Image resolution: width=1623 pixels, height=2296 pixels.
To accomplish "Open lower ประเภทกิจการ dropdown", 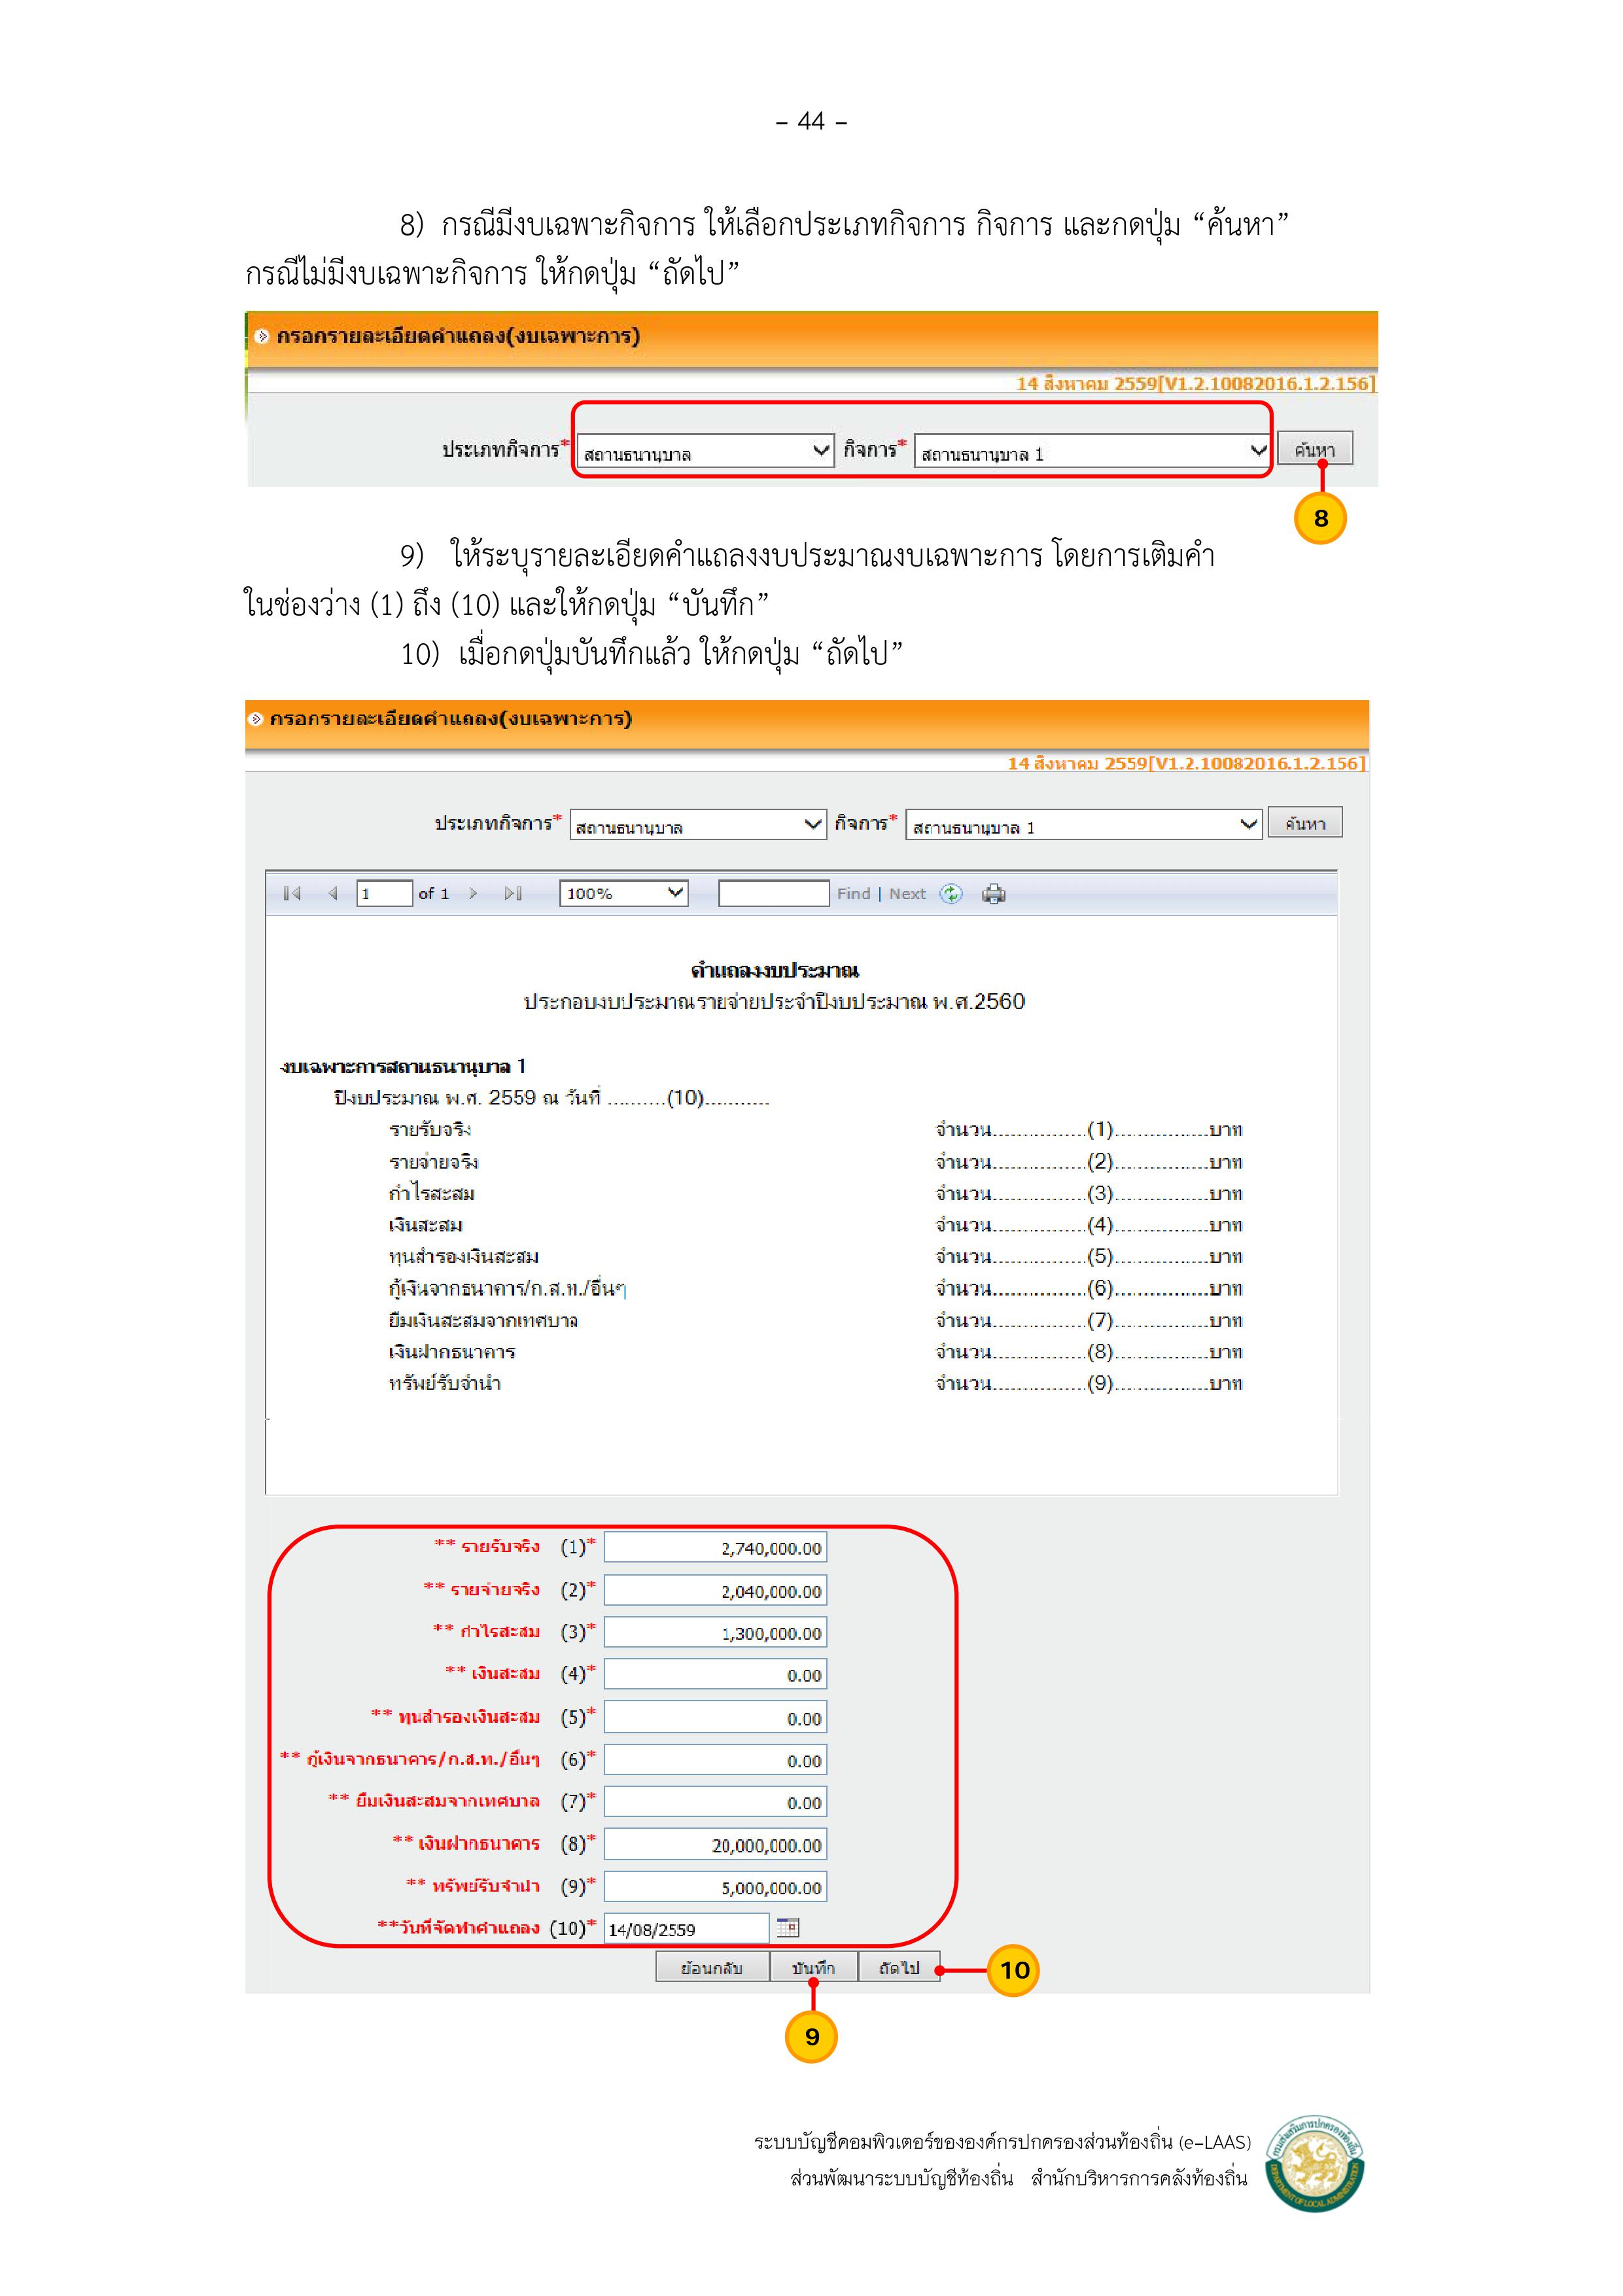I will [698, 826].
